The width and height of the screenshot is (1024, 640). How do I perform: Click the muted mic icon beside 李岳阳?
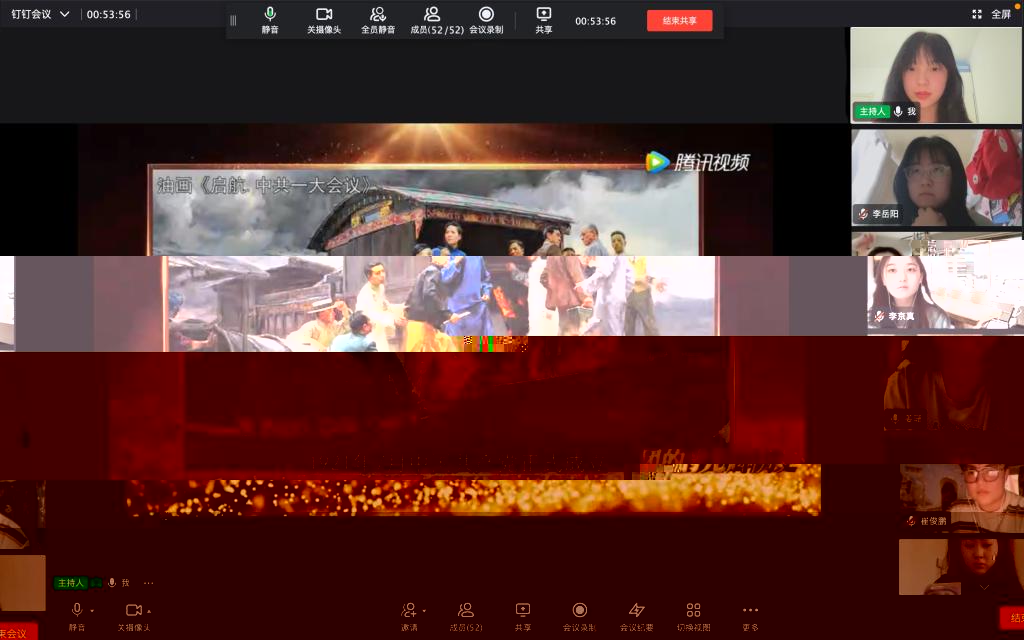(863, 214)
